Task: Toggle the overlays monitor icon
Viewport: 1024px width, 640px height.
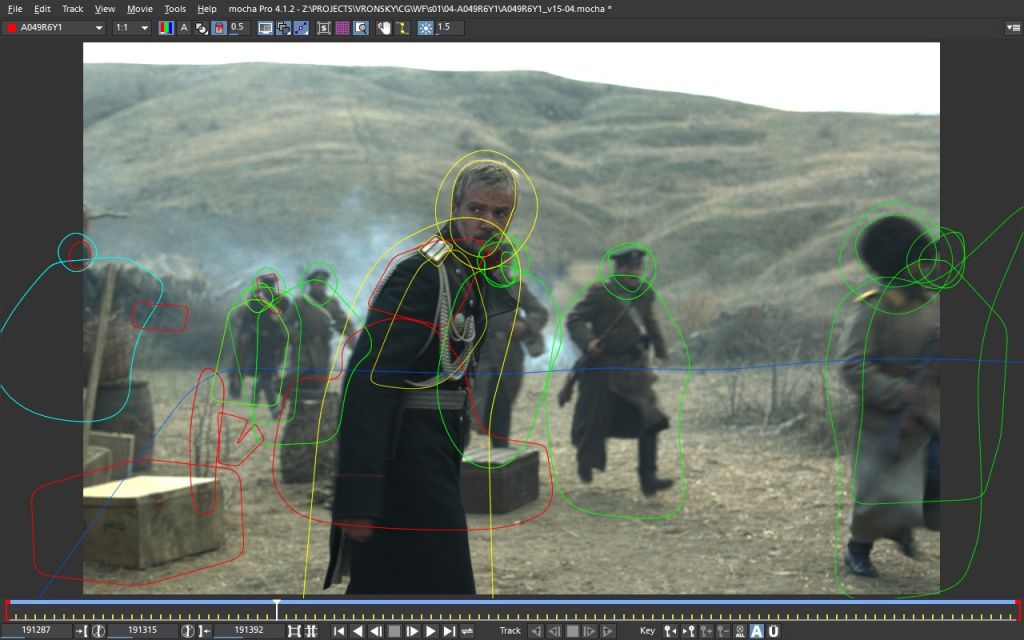Action: point(265,28)
